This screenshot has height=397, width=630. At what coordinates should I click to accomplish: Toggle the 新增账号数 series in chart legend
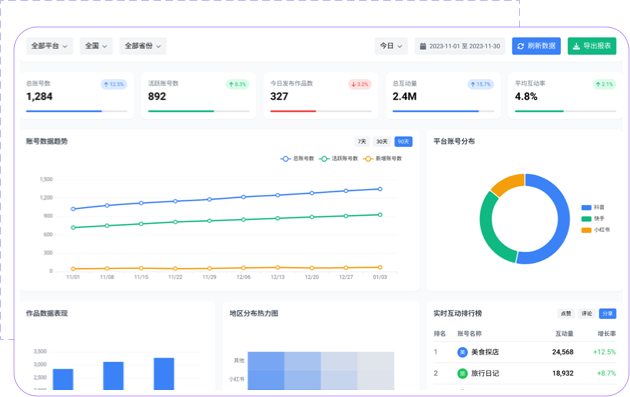tap(382, 159)
